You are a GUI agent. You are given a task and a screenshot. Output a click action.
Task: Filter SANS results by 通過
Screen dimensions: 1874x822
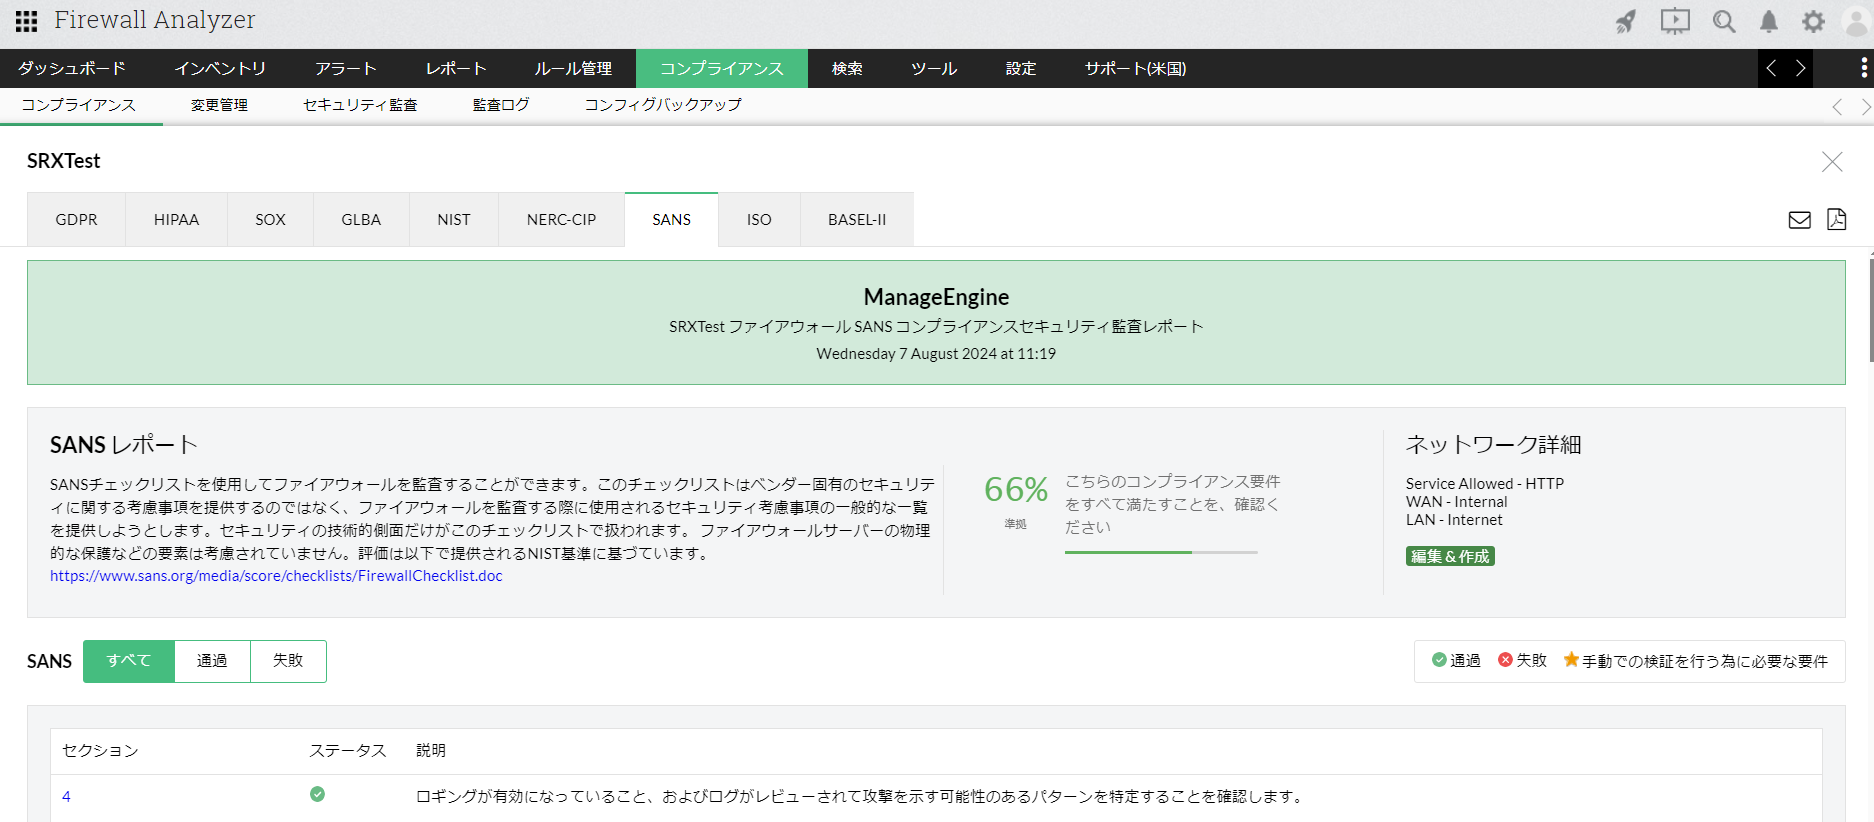(212, 661)
